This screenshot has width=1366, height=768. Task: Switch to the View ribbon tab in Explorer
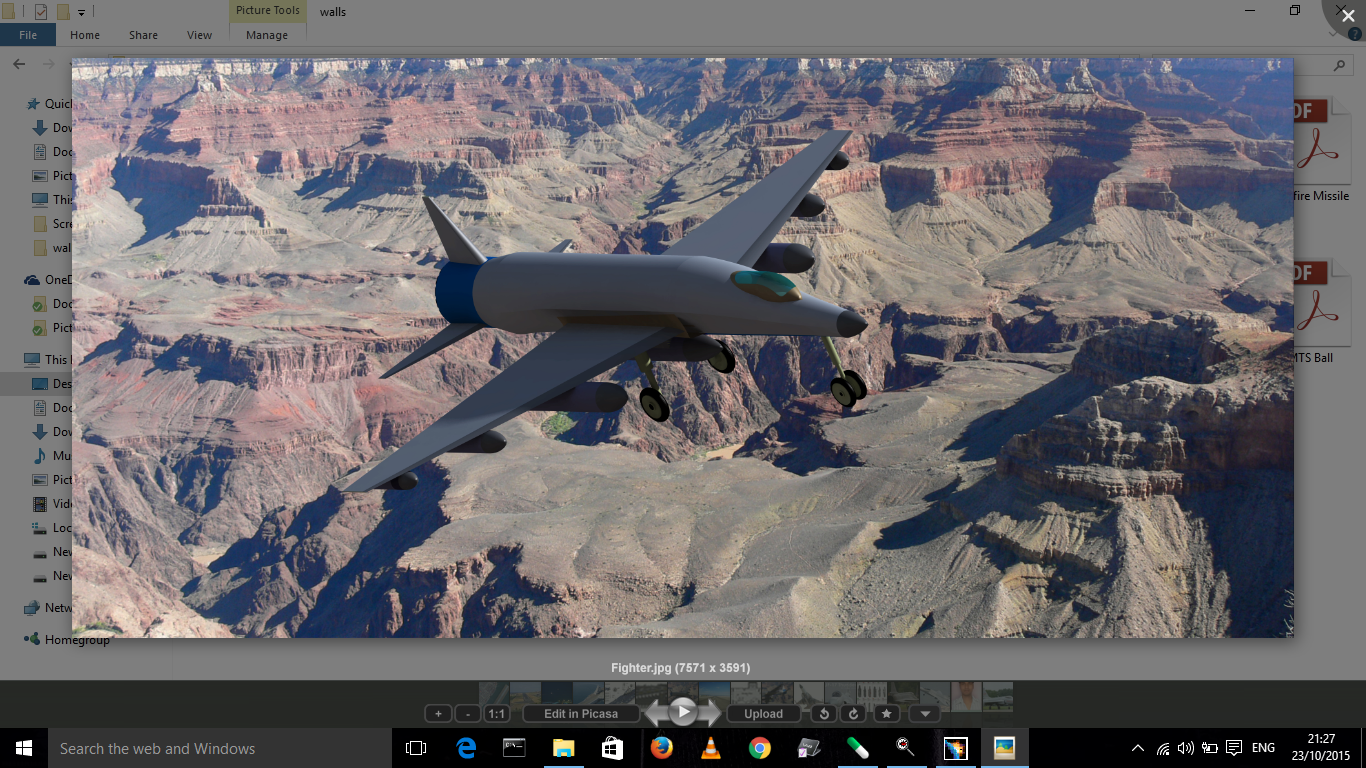[200, 35]
